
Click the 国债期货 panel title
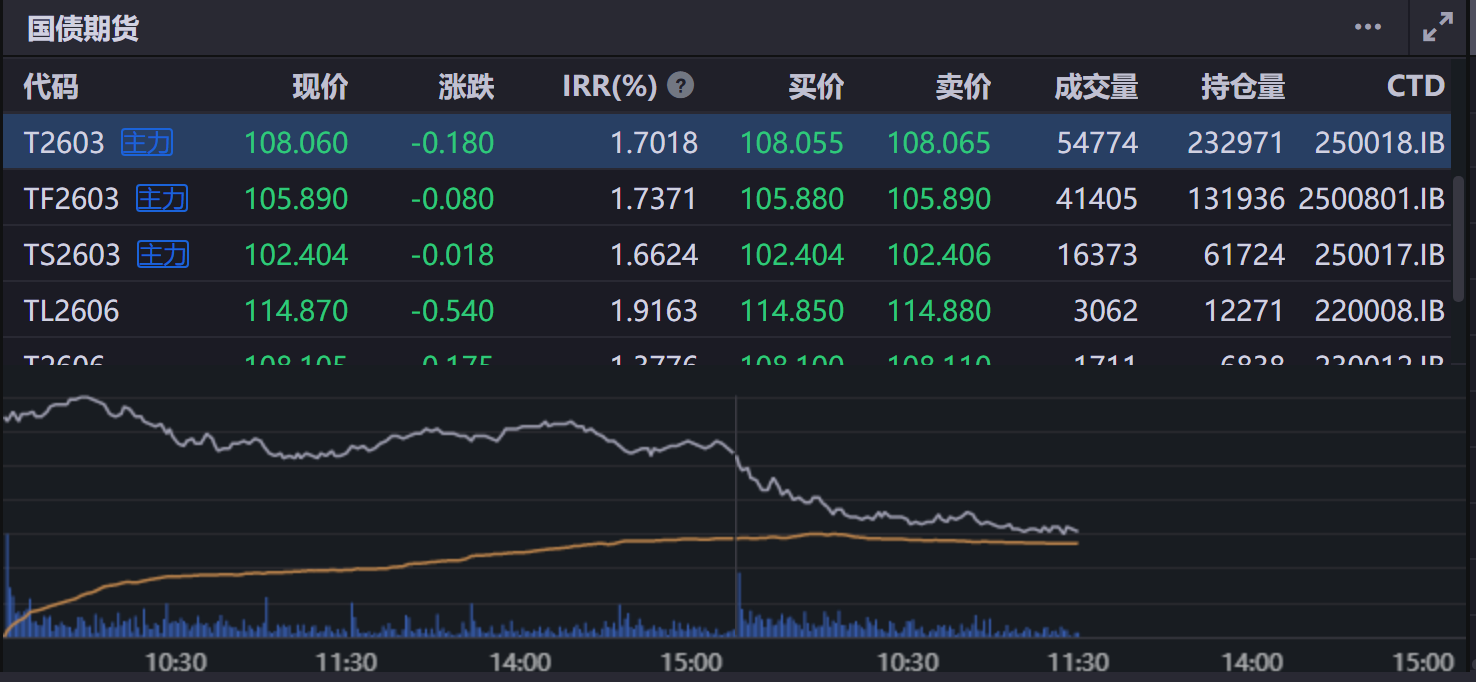(83, 28)
